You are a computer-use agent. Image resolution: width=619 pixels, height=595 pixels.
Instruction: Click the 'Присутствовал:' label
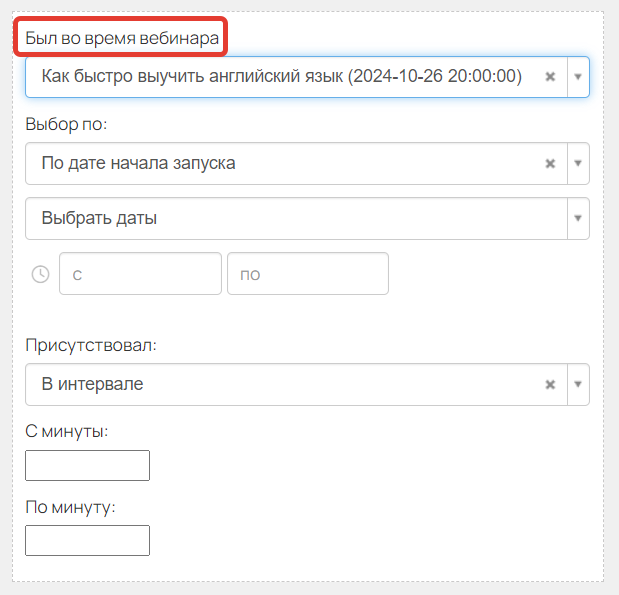click(91, 345)
